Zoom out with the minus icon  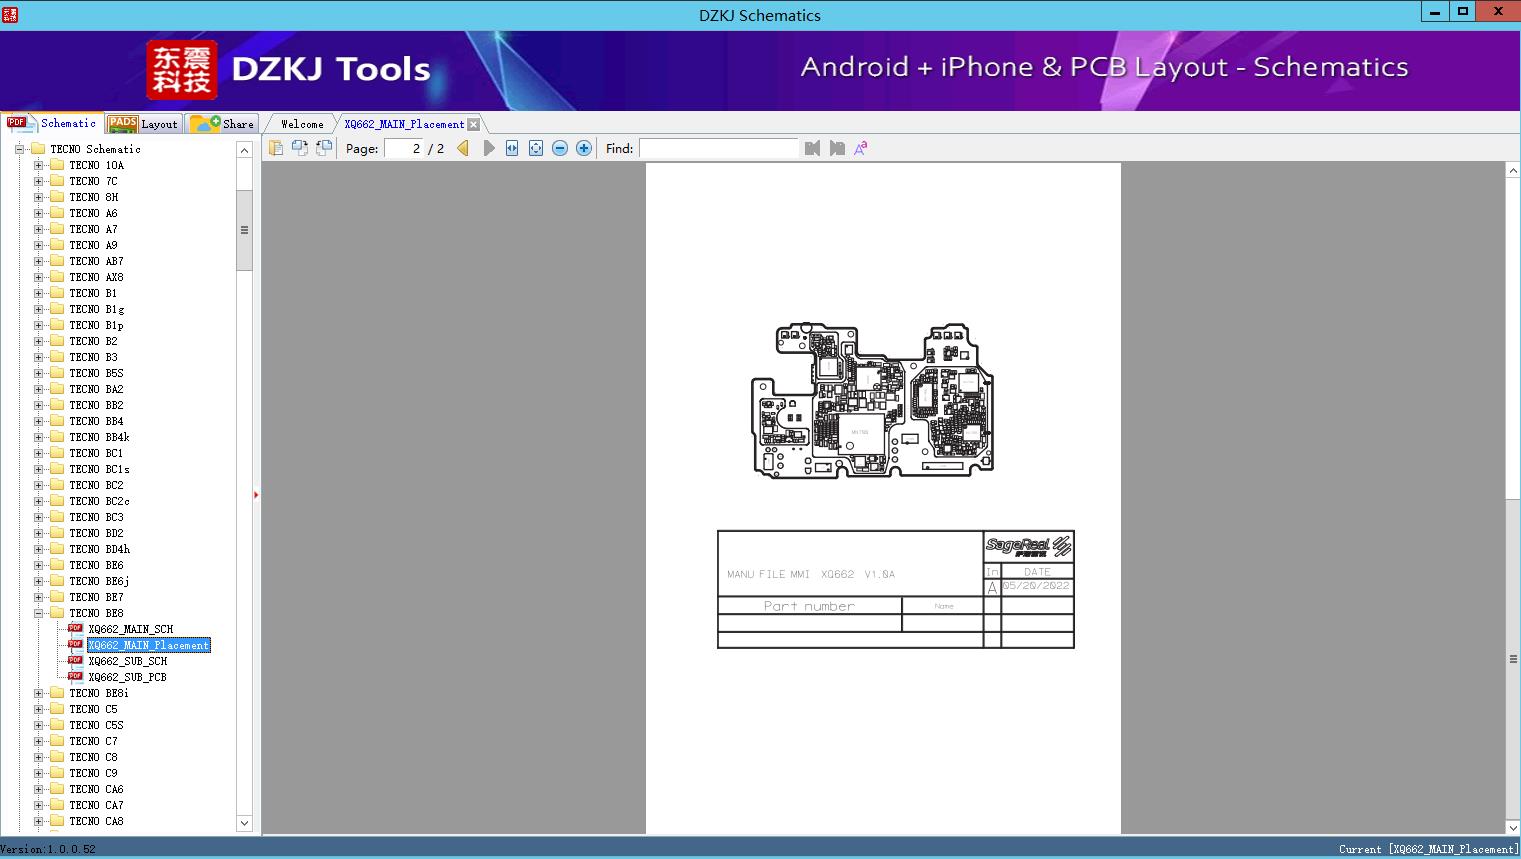(560, 148)
